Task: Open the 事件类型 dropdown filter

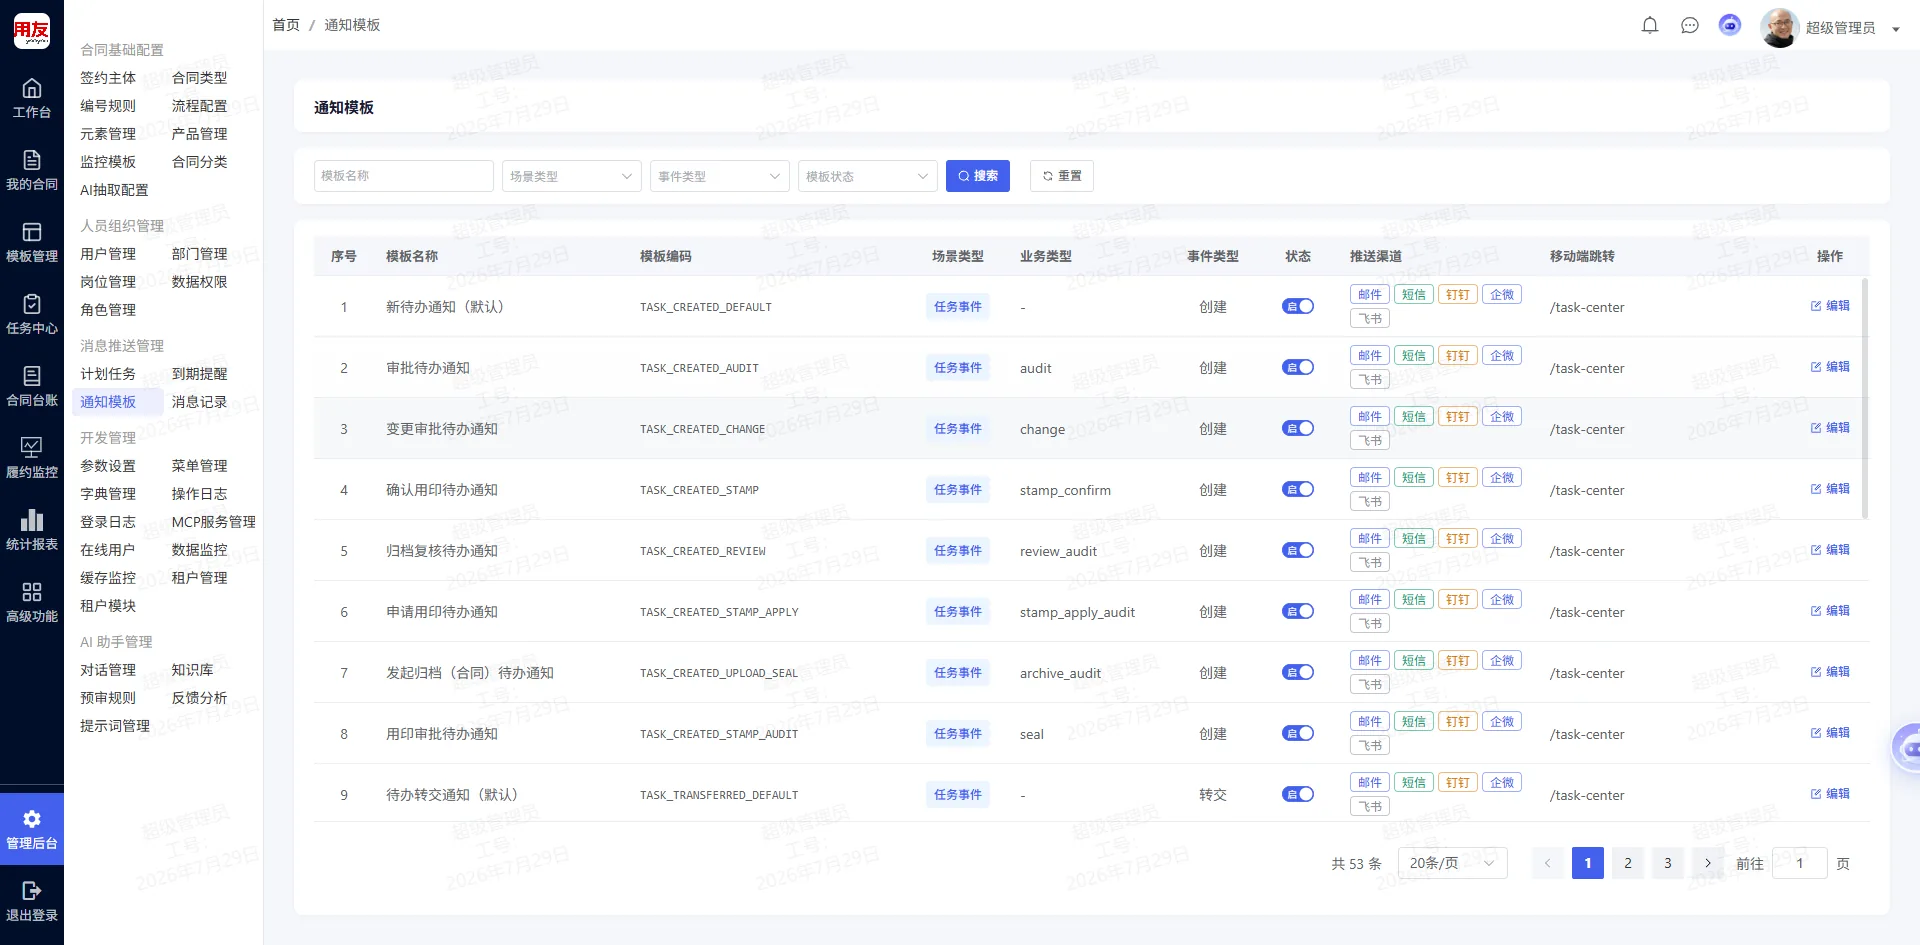Action: point(720,176)
